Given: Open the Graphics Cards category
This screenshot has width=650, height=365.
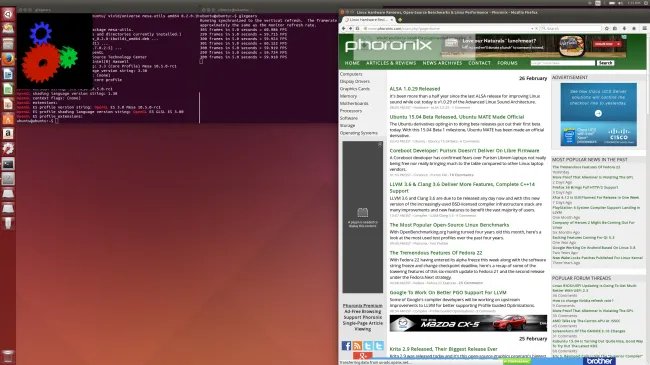Looking at the screenshot, I should click(354, 89).
